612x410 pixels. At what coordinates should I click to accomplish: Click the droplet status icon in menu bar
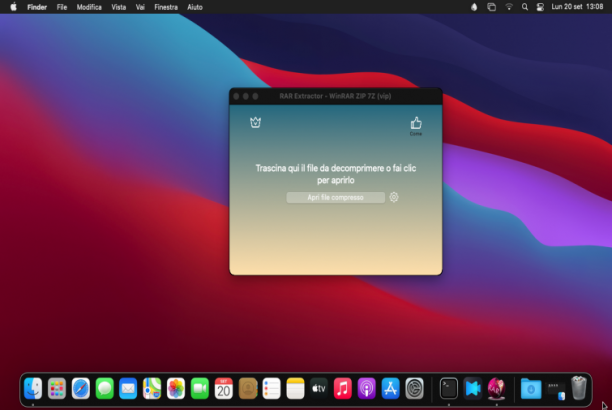click(x=474, y=7)
